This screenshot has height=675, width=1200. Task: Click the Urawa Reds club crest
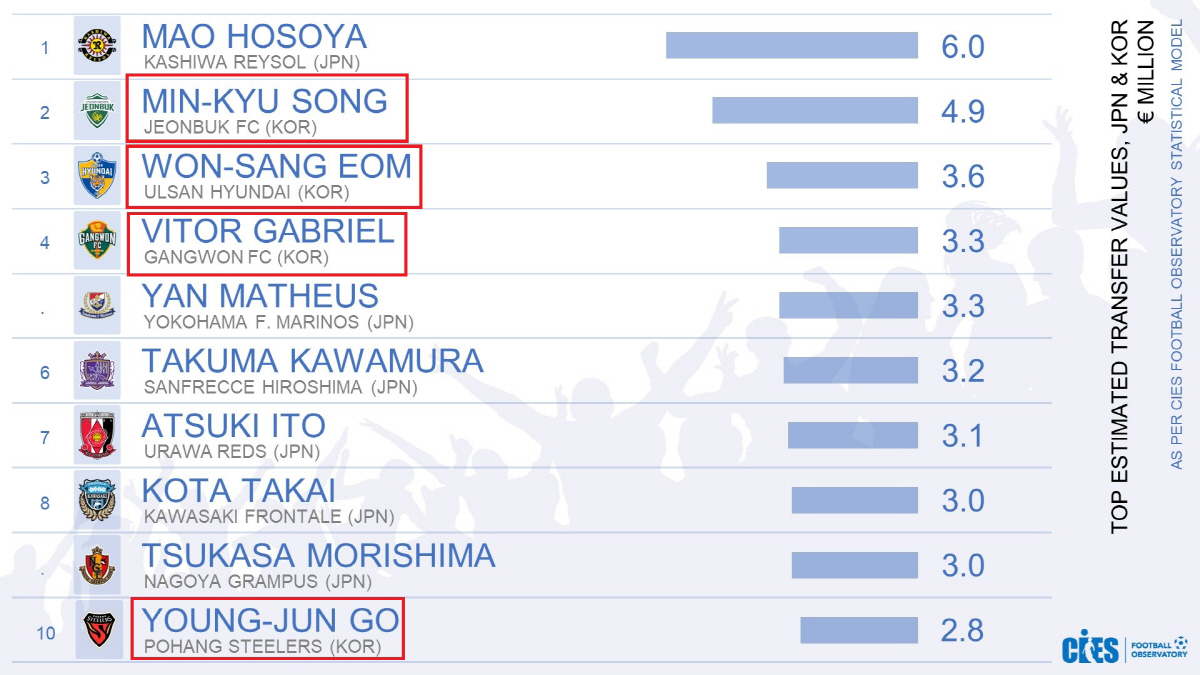coord(97,436)
